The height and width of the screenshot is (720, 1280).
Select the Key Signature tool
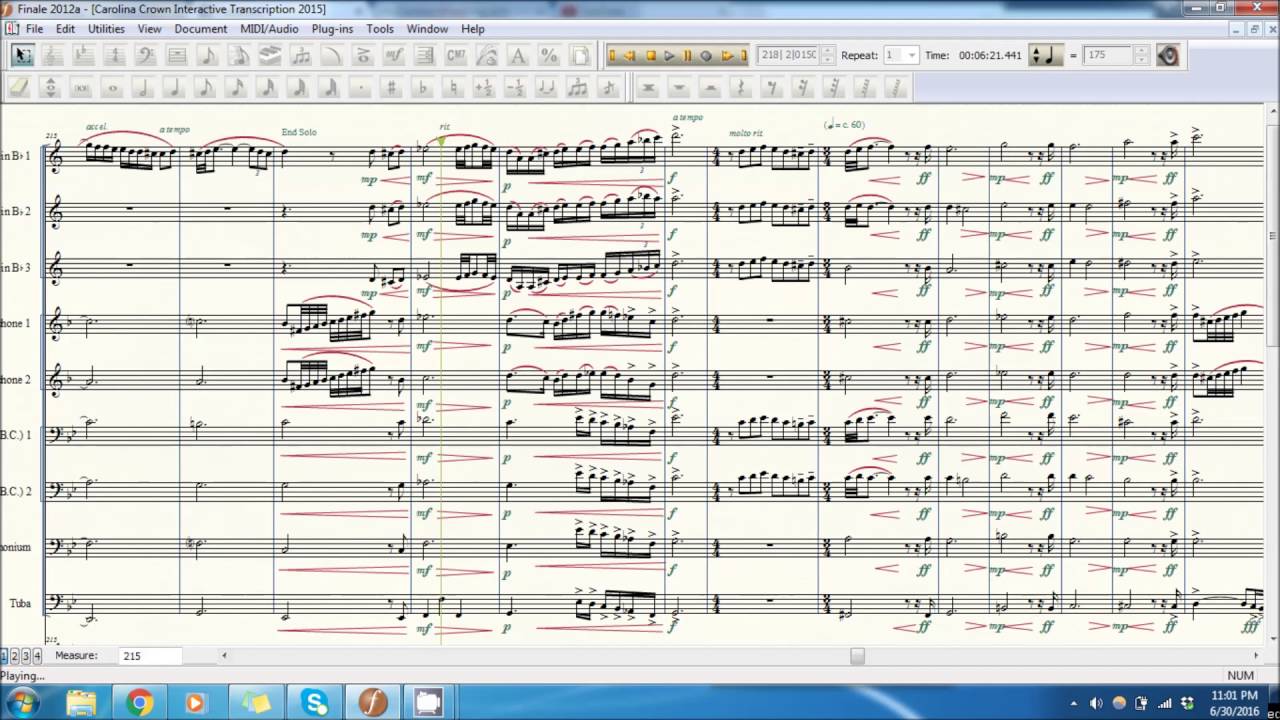click(x=84, y=56)
